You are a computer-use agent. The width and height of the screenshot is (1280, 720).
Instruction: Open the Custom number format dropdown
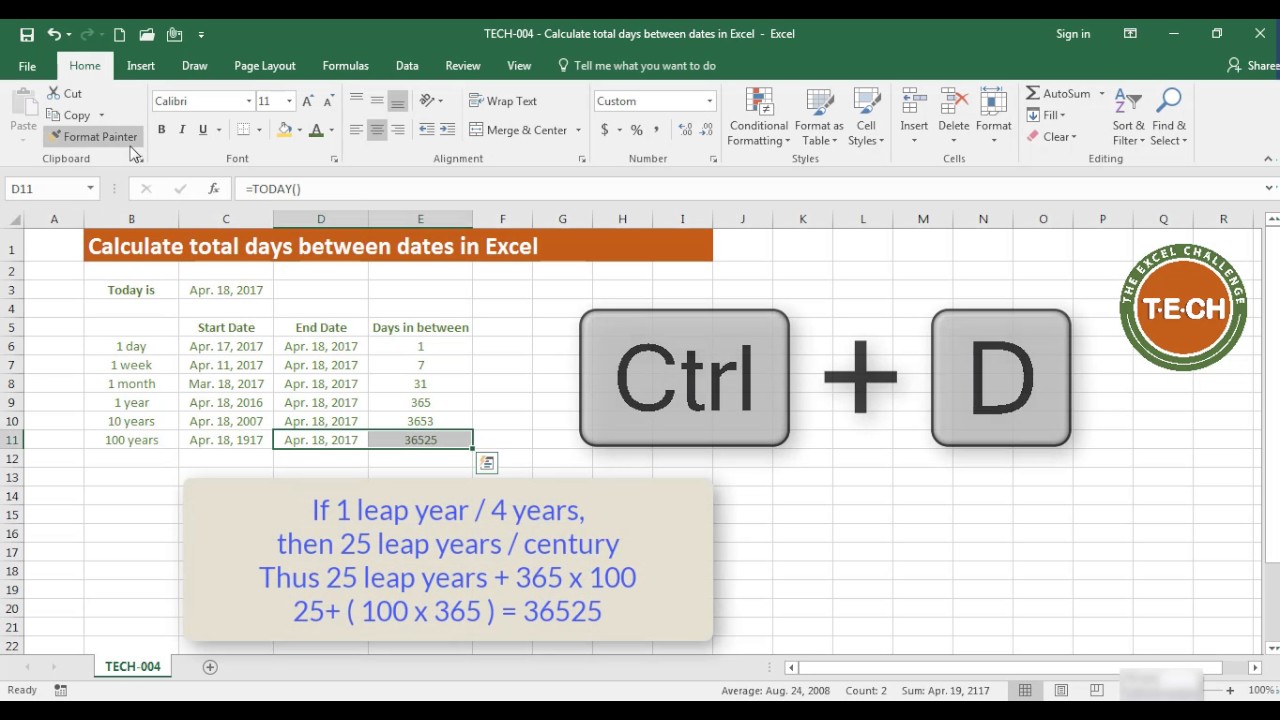pos(709,101)
